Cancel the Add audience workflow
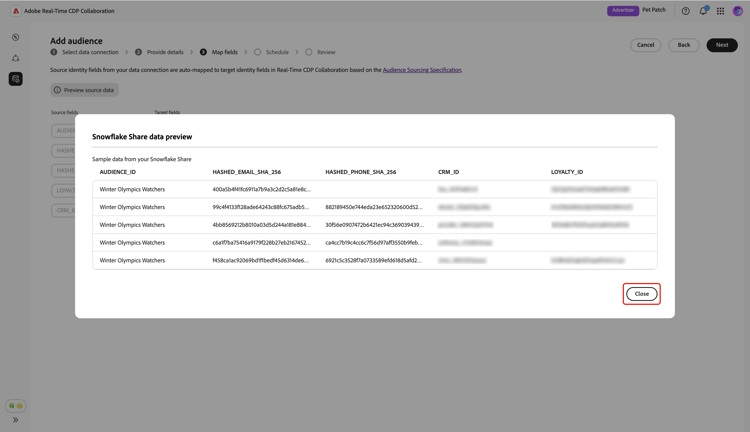 click(x=645, y=45)
